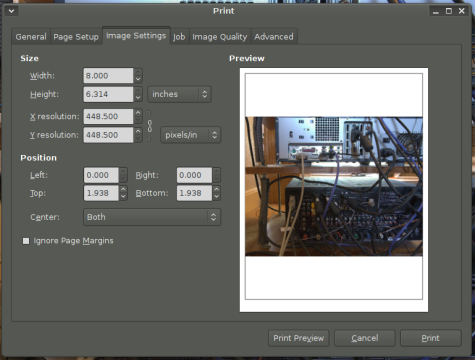The height and width of the screenshot is (360, 475).
Task: Decrease X resolution with down arrow
Action: click(x=138, y=120)
